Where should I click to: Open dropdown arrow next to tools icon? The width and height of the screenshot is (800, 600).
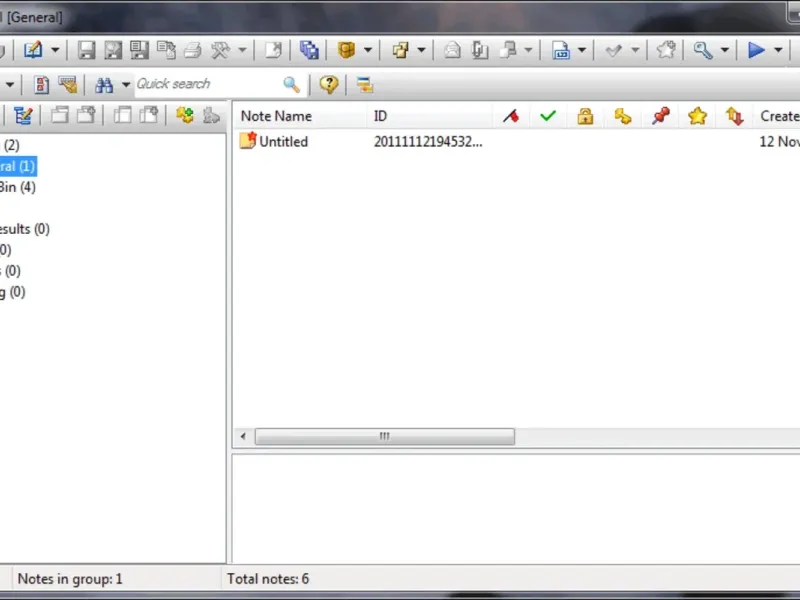coord(242,50)
